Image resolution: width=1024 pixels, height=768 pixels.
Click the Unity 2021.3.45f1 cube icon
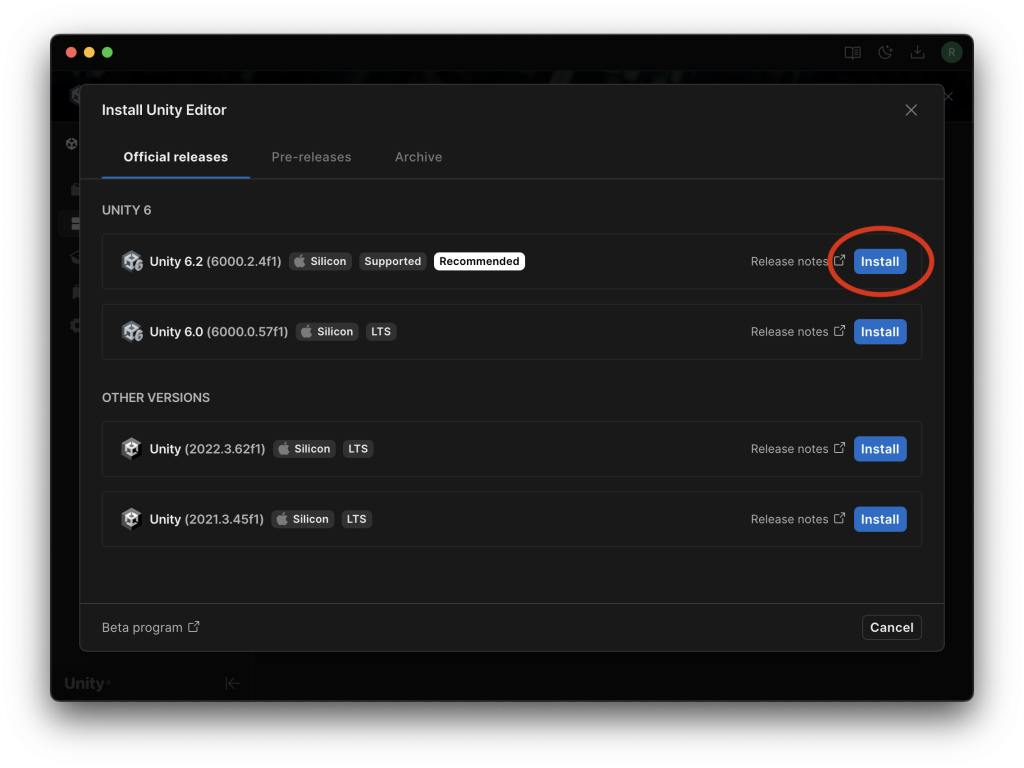[x=131, y=519]
